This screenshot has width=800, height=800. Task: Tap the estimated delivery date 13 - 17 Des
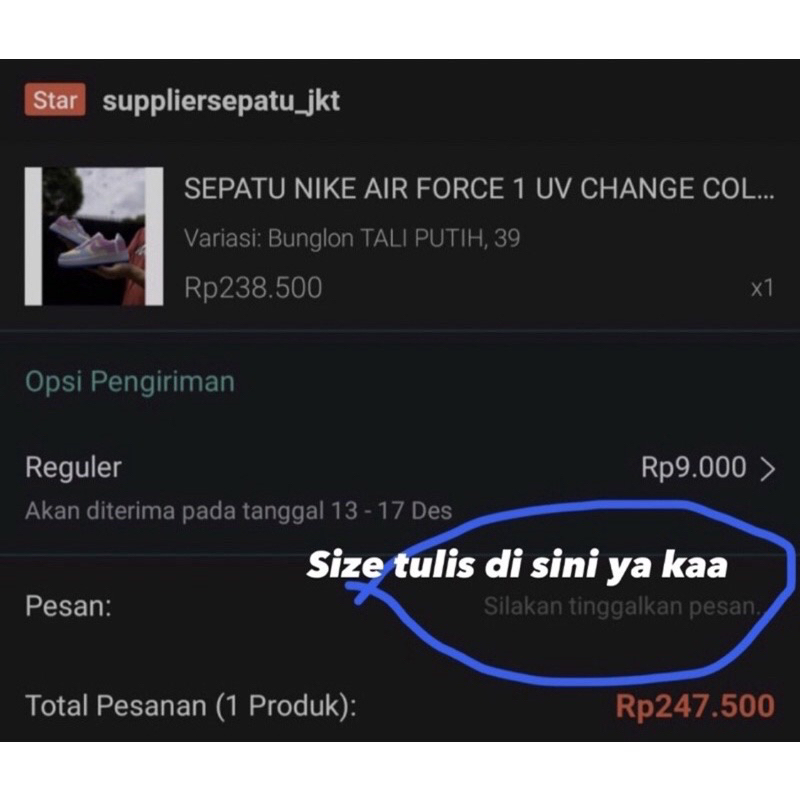pyautogui.click(x=391, y=511)
